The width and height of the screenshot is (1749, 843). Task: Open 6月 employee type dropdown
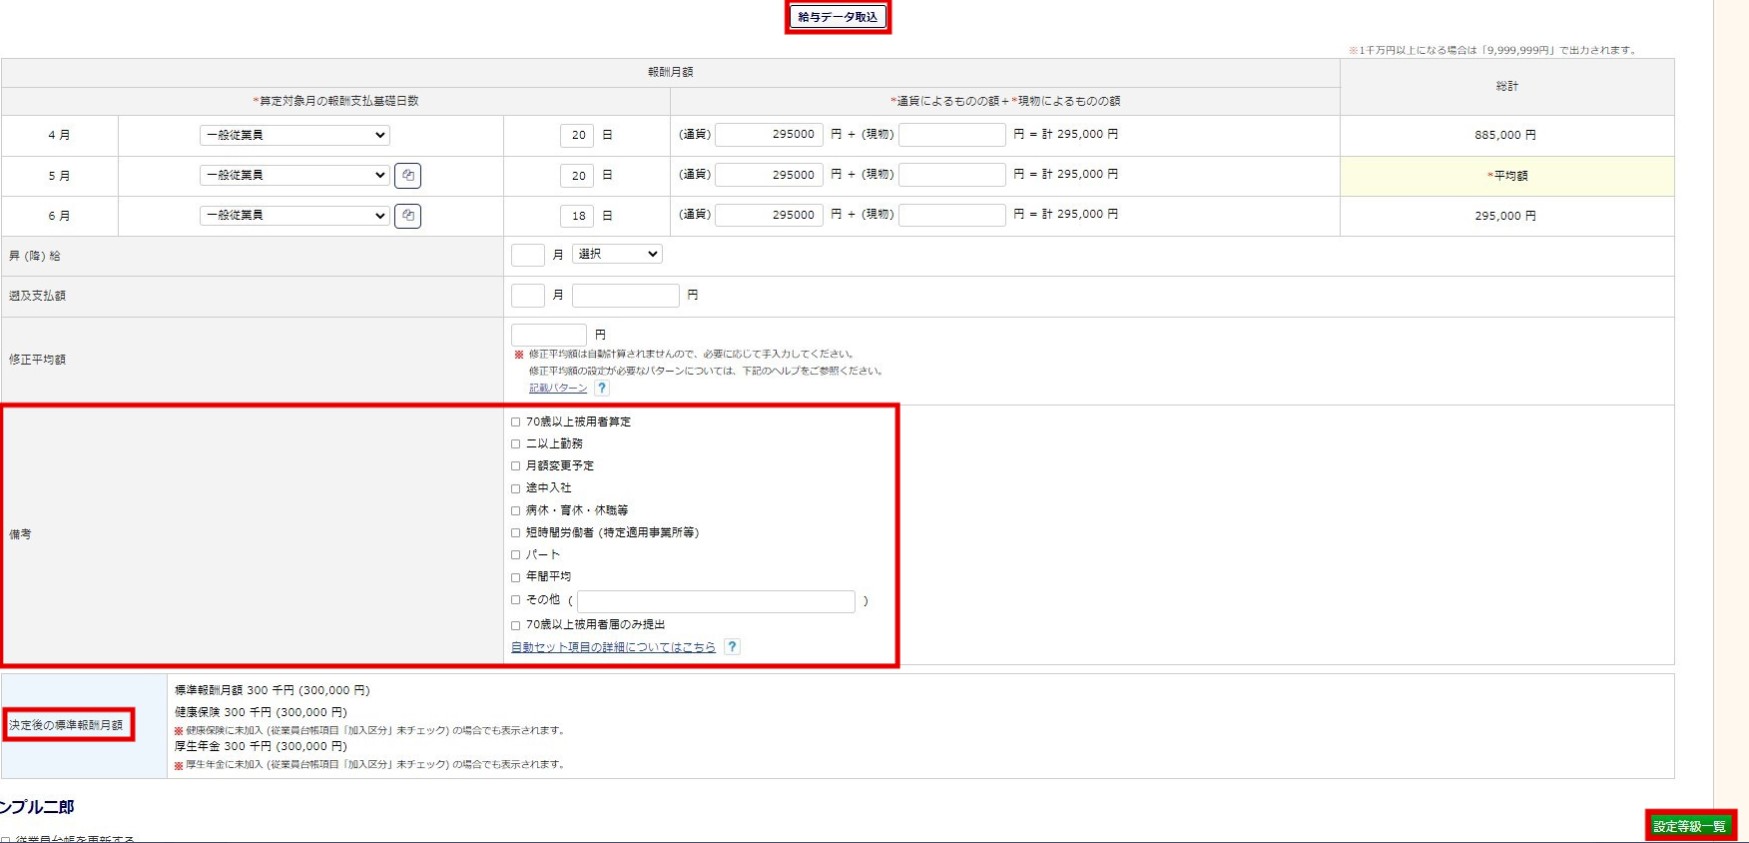click(294, 215)
